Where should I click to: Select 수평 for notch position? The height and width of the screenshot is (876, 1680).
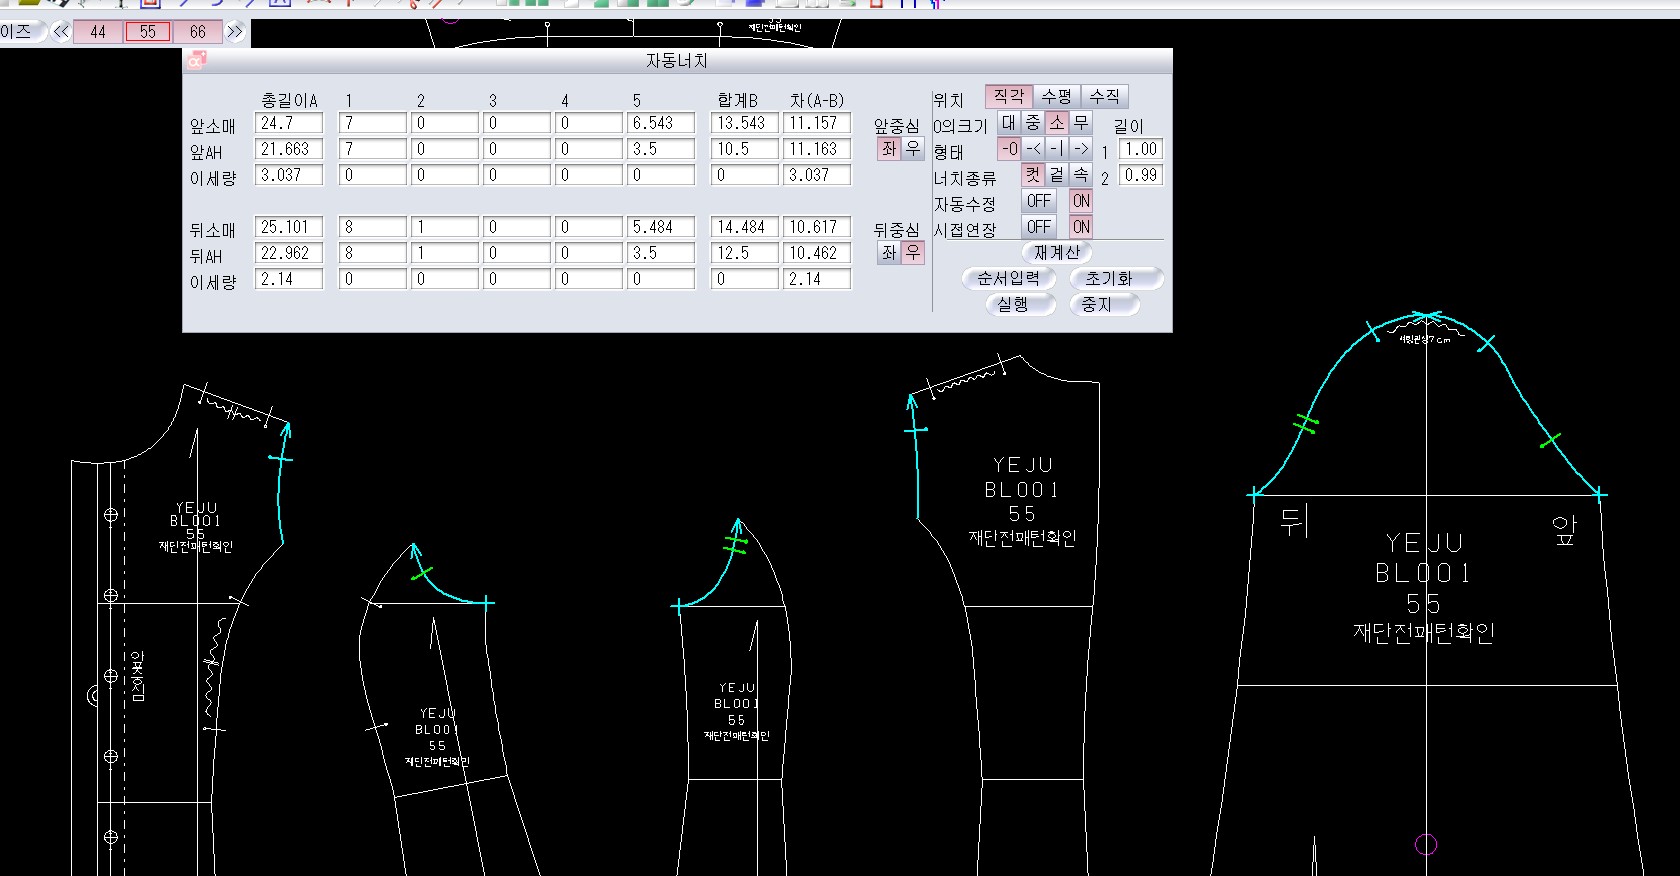[x=1056, y=96]
